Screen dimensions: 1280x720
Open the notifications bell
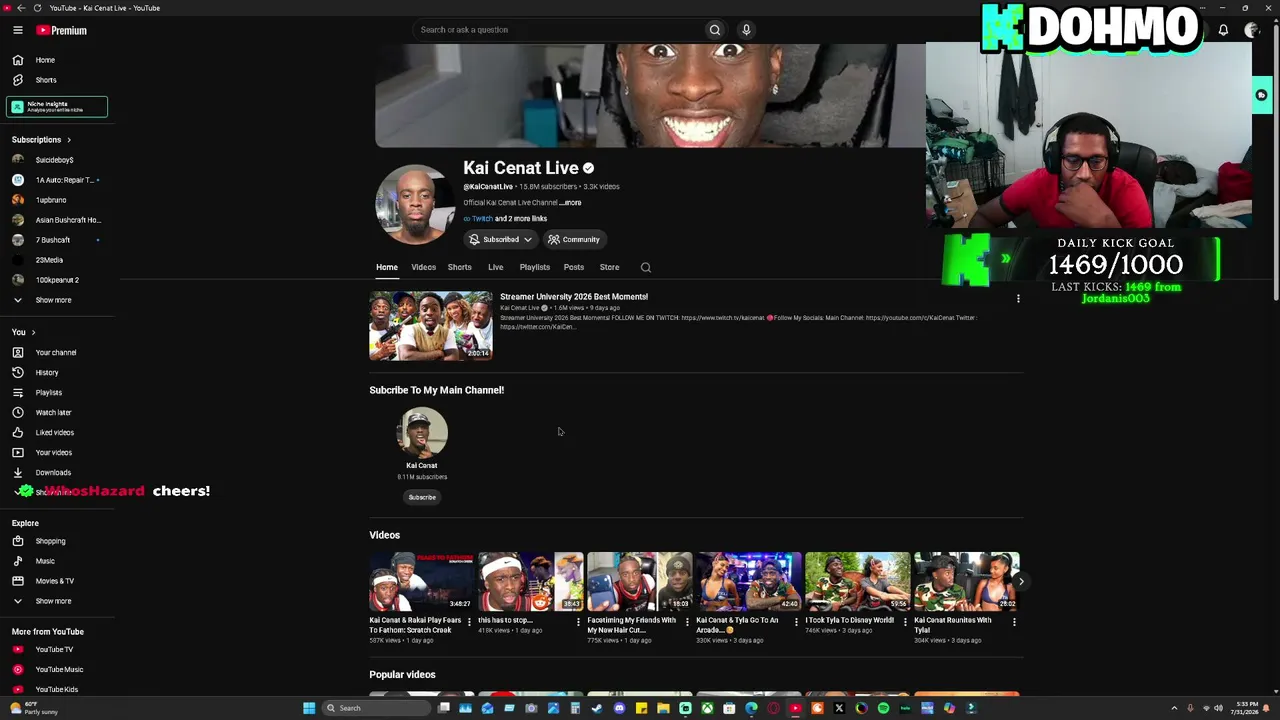[1223, 30]
